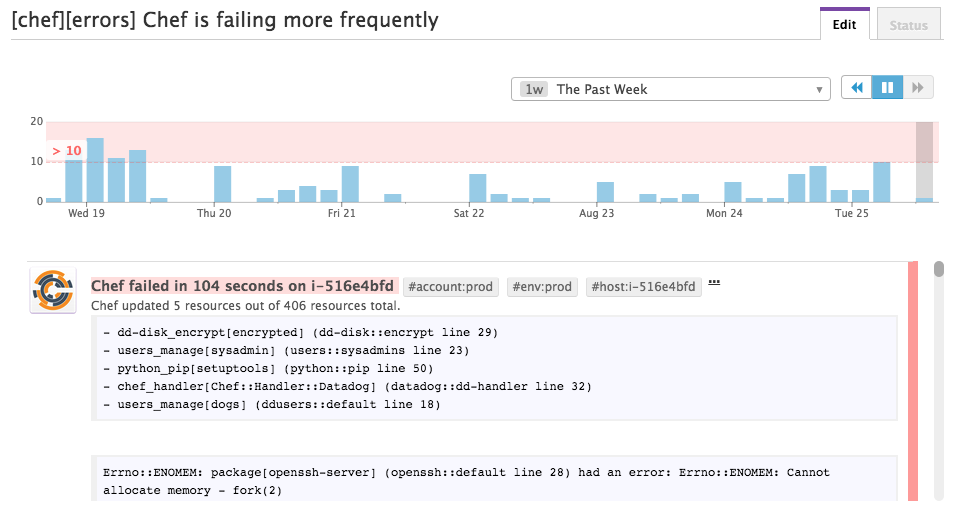Click the event stream scrollbar thumb

pos(939,269)
